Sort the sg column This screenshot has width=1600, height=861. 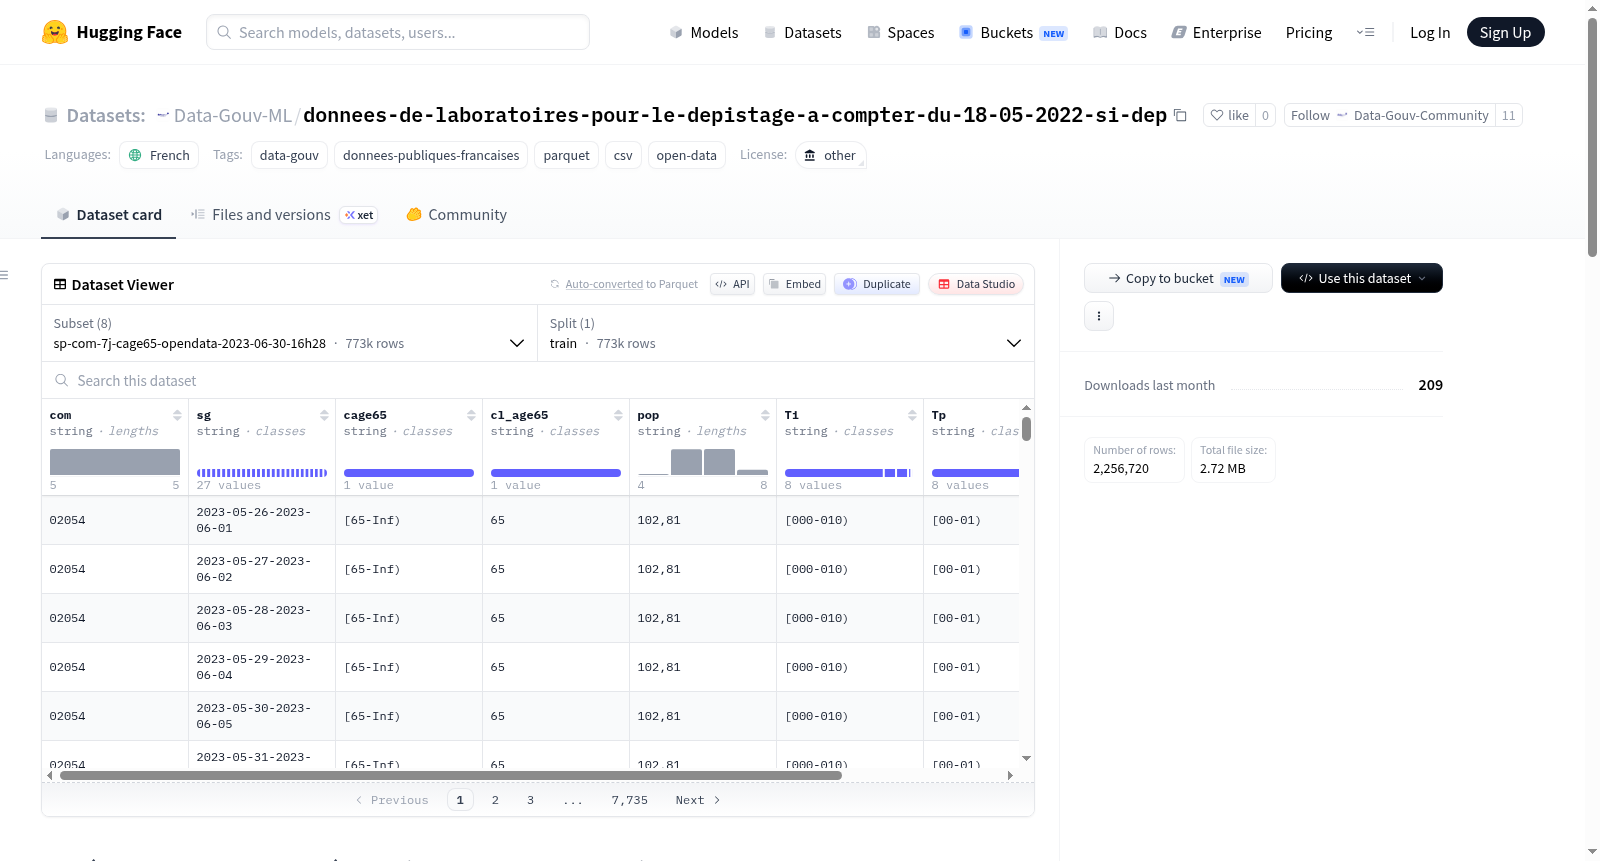tap(324, 415)
